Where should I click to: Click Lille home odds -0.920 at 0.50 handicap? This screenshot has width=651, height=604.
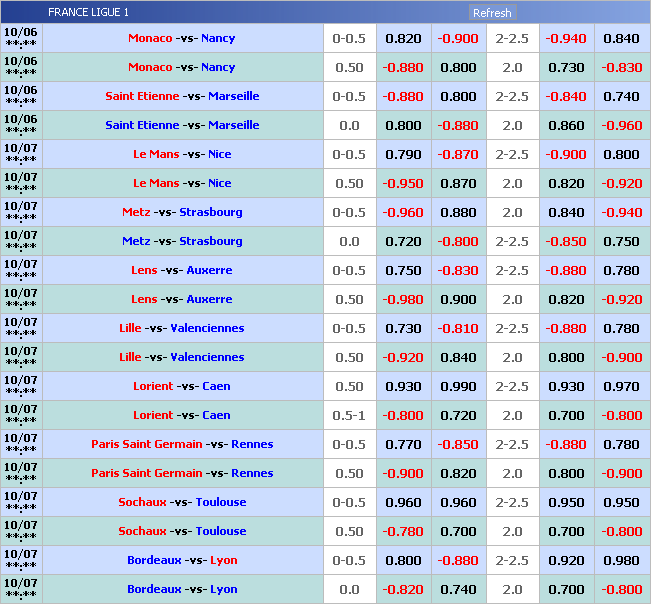click(x=403, y=357)
